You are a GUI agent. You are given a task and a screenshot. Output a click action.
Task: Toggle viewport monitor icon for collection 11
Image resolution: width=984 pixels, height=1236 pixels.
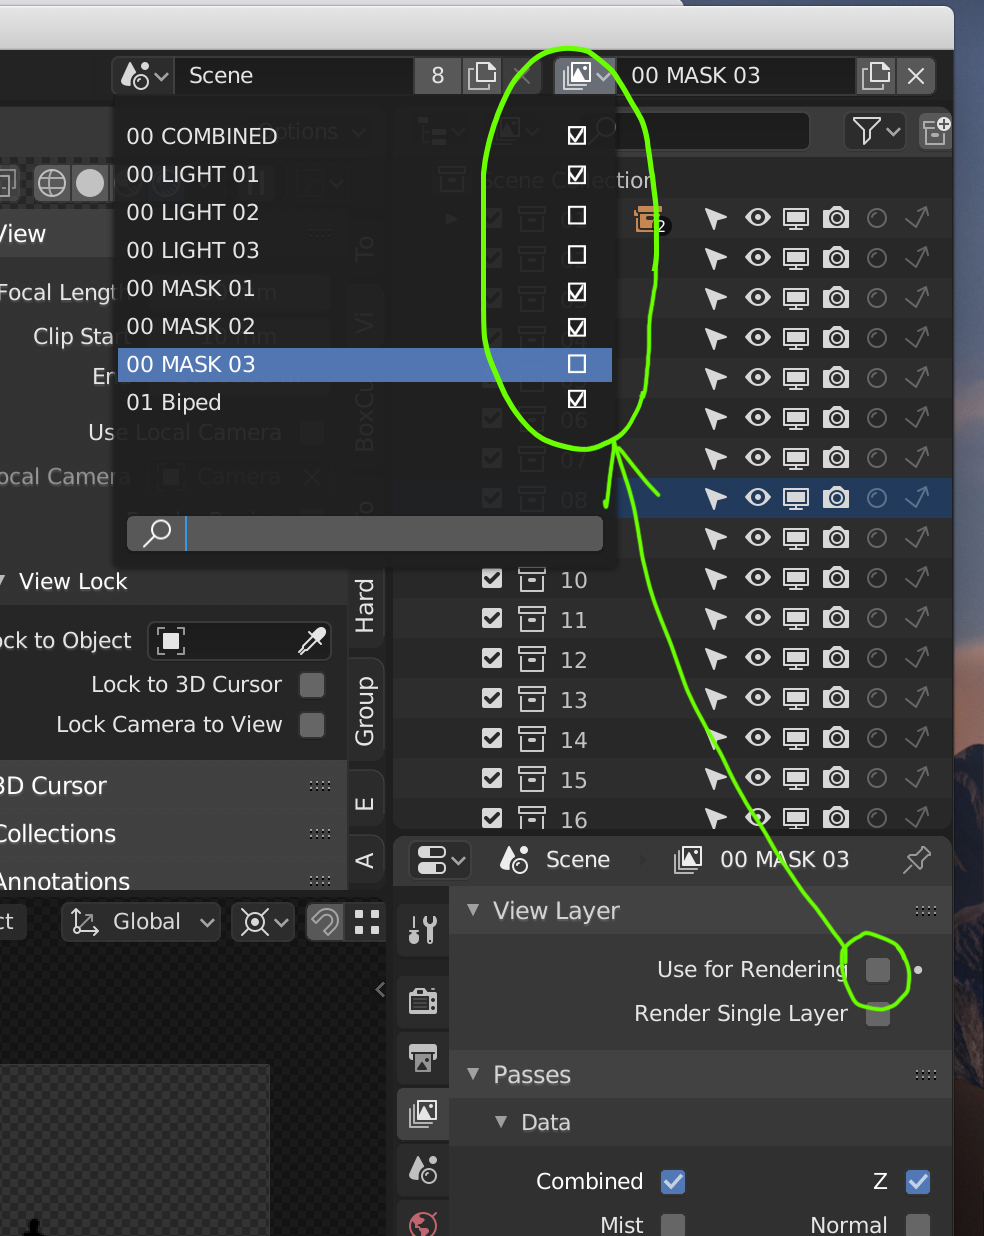[x=796, y=618]
